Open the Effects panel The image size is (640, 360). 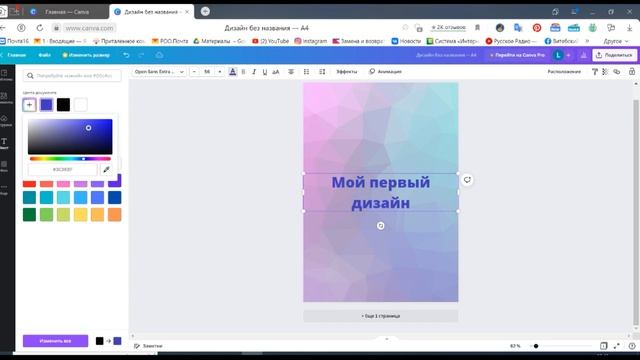click(x=347, y=72)
